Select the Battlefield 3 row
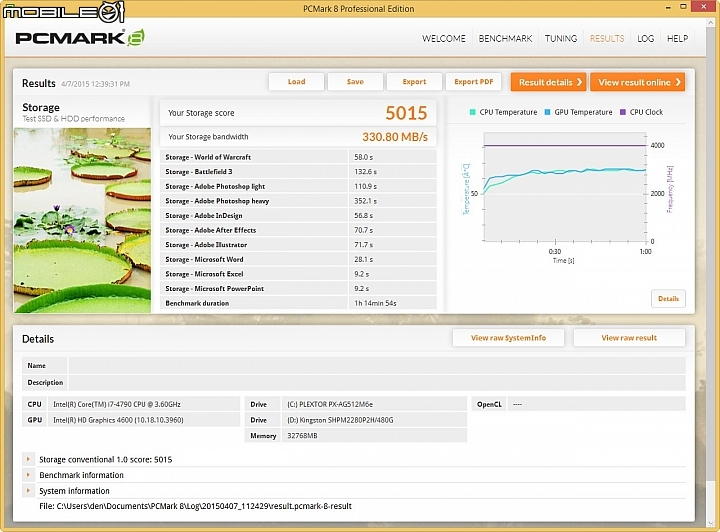The image size is (720, 532). pyautogui.click(x=298, y=172)
